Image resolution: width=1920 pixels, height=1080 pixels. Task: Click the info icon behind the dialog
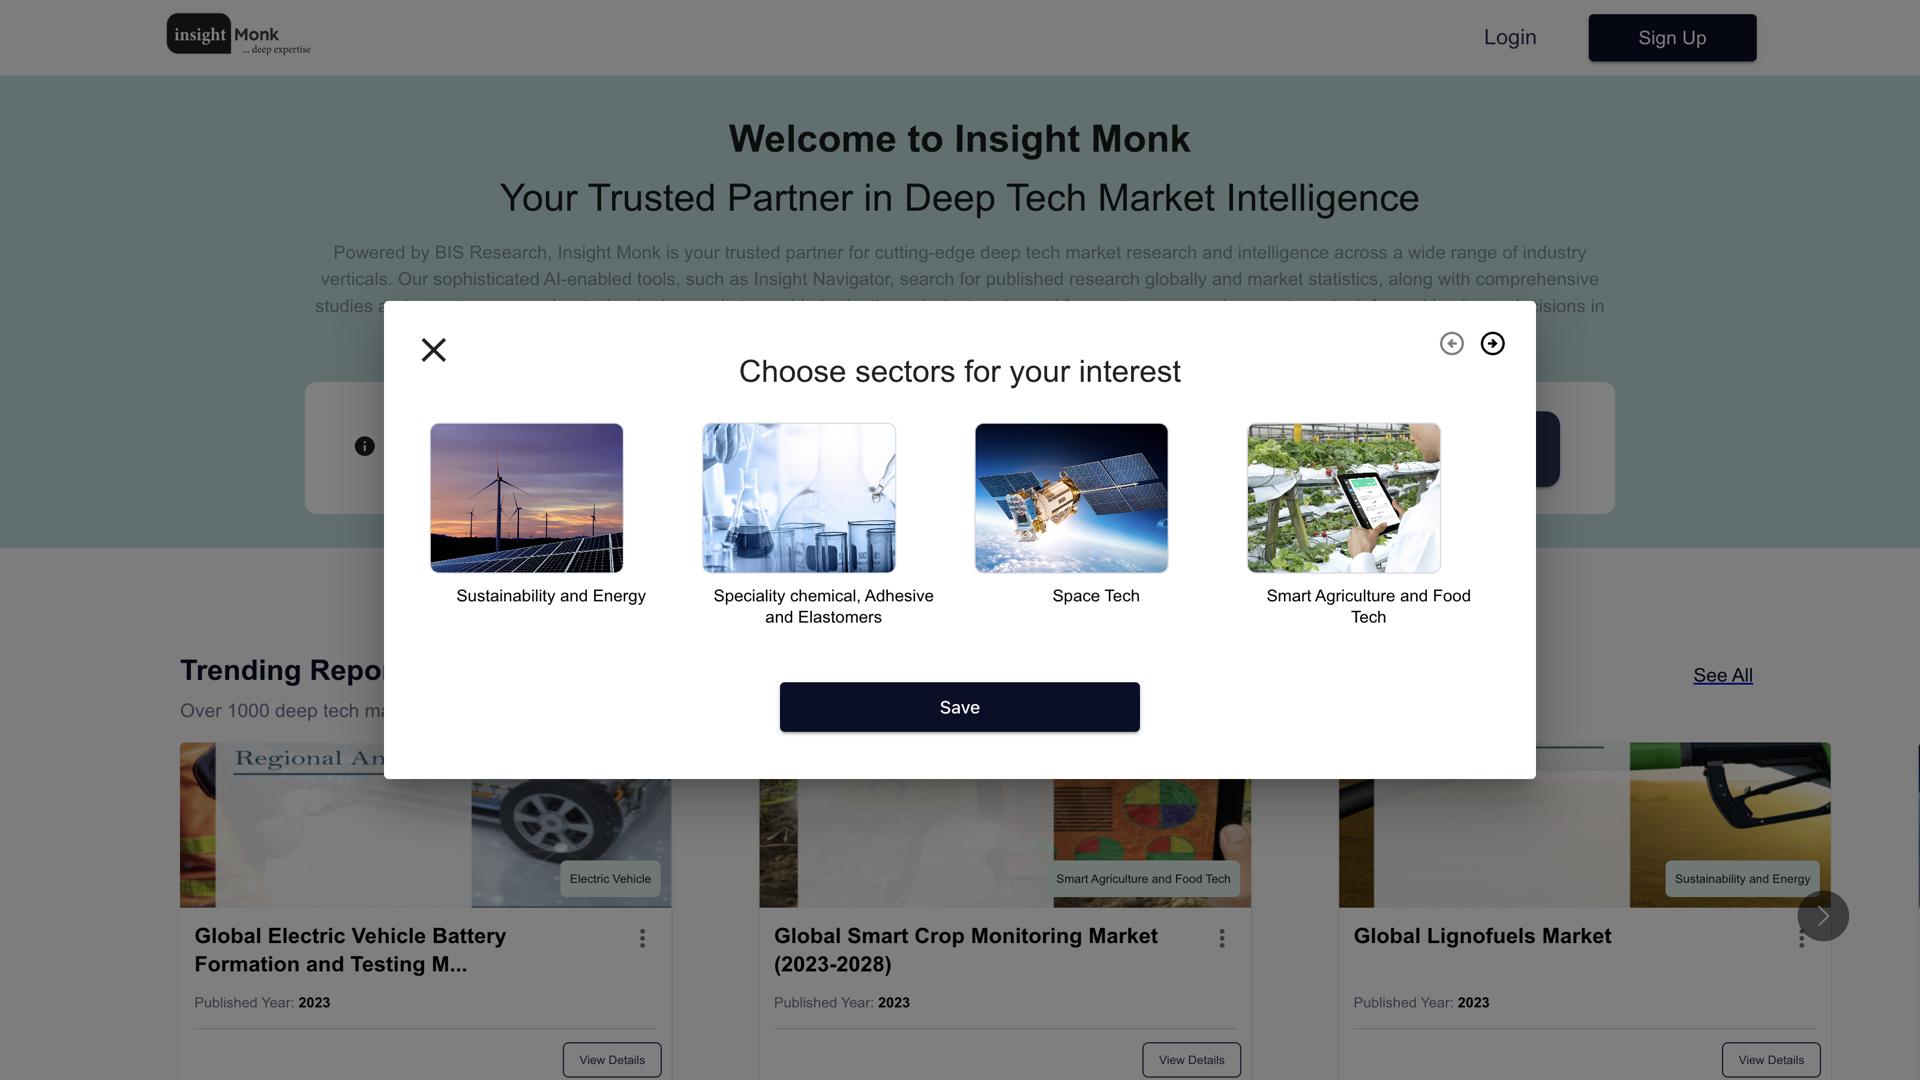pyautogui.click(x=364, y=447)
